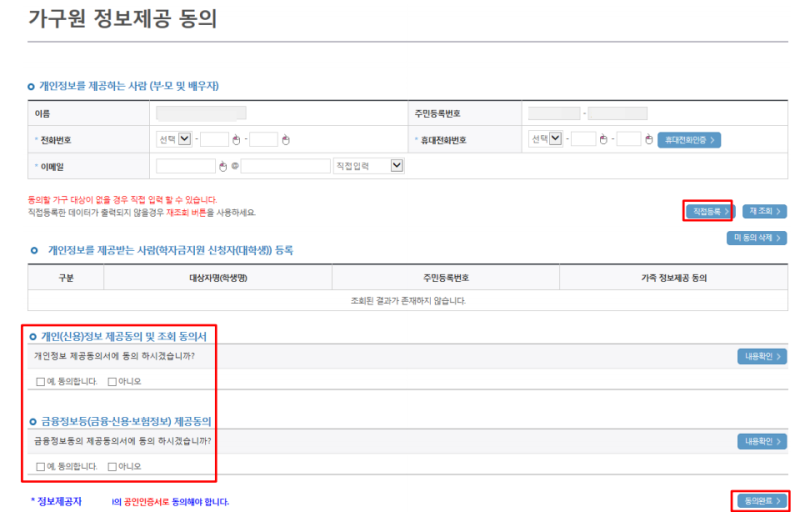This screenshot has width=800, height=512.
Task: Click the '* 정보제공자' label at bottom
Action: [x=56, y=502]
